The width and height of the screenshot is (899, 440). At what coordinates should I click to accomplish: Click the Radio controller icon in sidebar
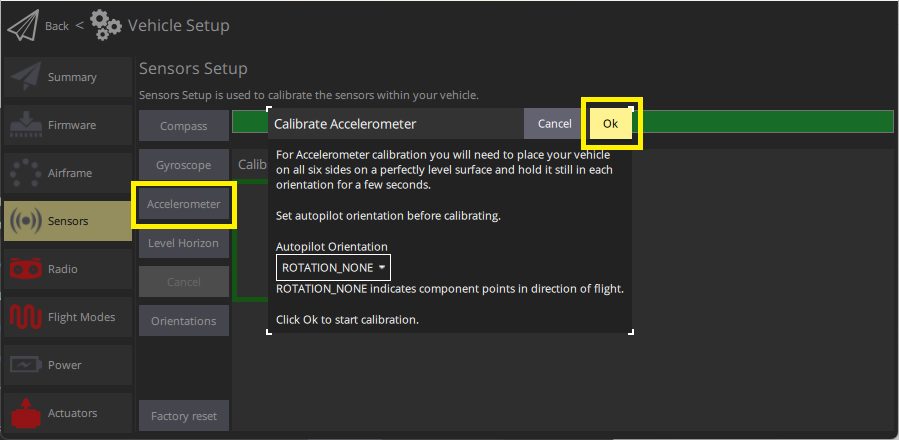[x=25, y=269]
